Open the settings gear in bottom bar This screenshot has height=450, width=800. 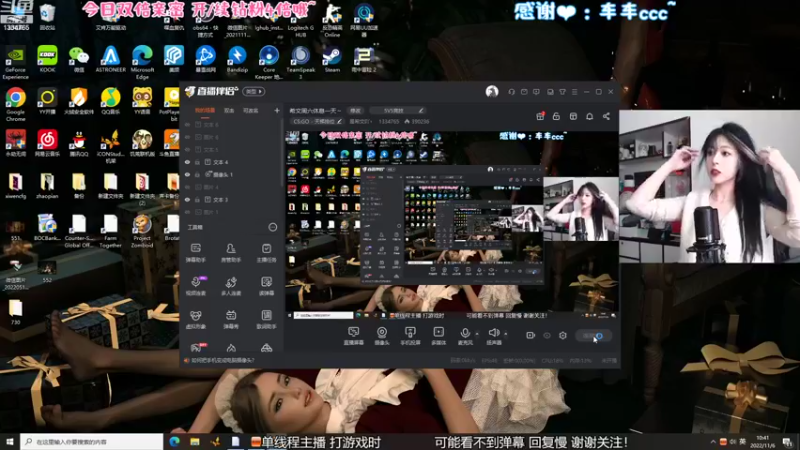(x=563, y=335)
